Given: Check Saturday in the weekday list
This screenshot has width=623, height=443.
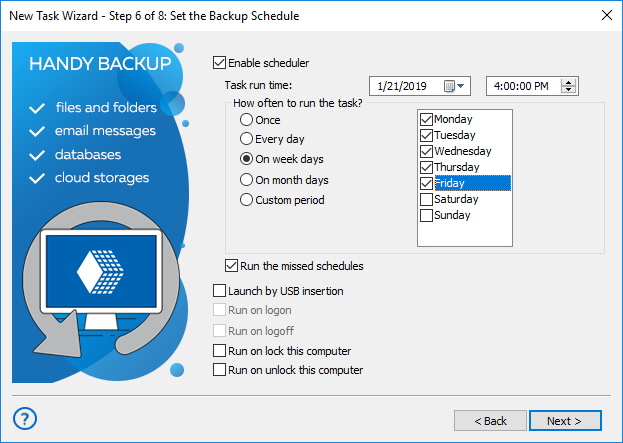Looking at the screenshot, I should pyautogui.click(x=427, y=199).
